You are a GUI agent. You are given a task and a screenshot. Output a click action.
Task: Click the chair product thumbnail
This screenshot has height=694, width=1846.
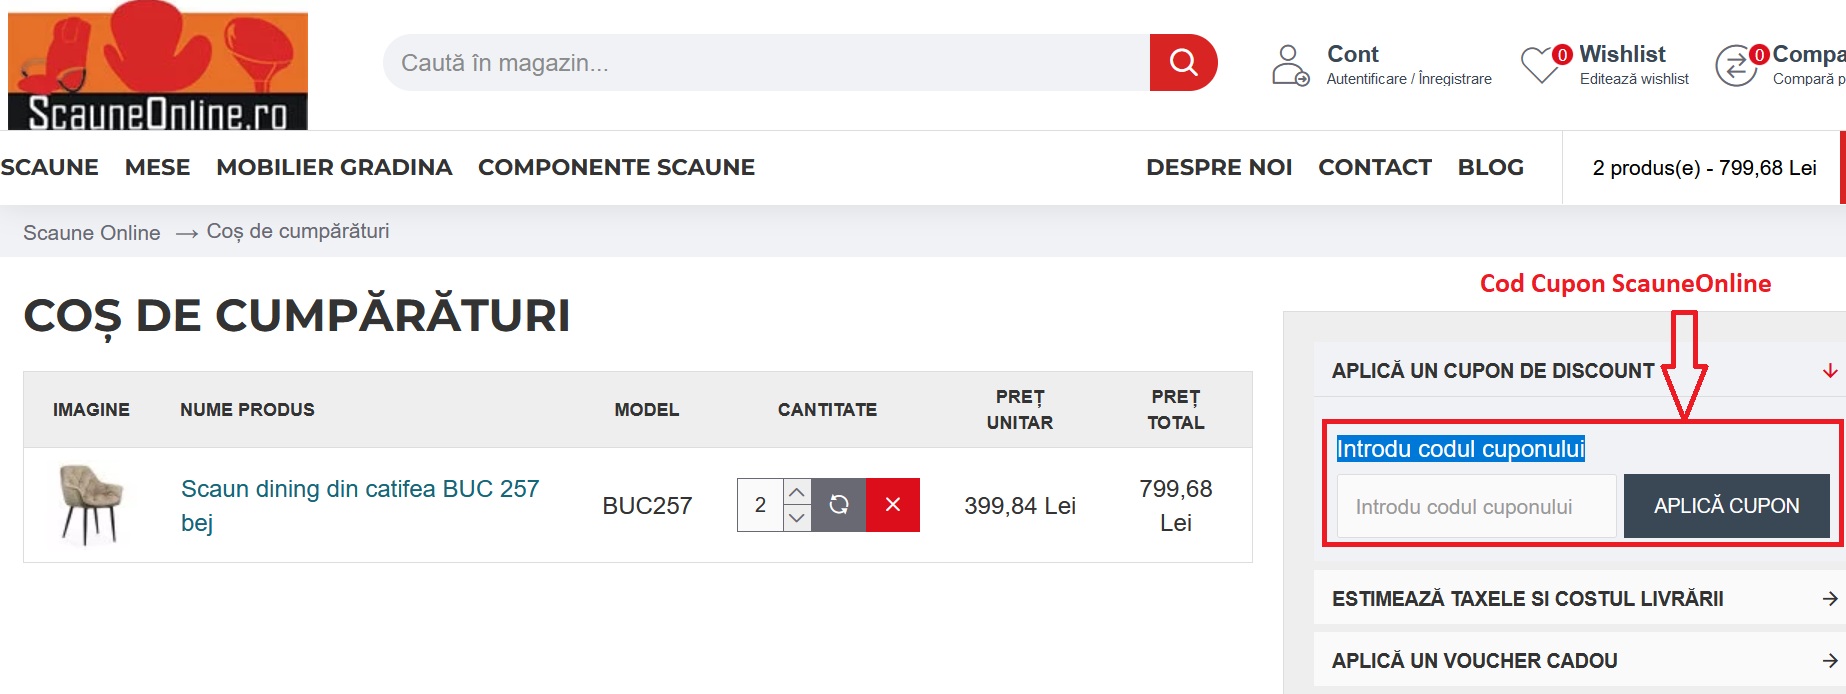[91, 505]
